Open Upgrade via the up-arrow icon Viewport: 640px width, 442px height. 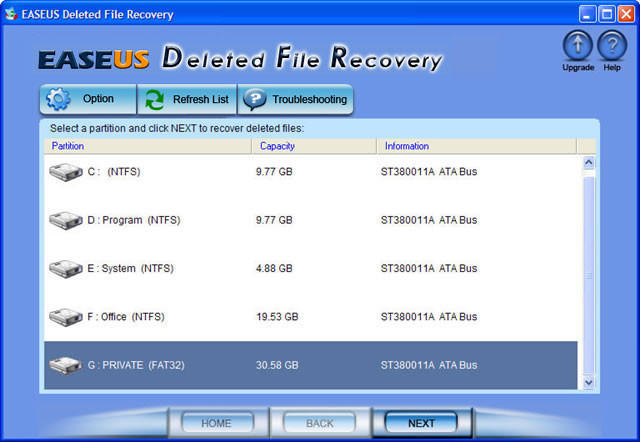coord(578,45)
